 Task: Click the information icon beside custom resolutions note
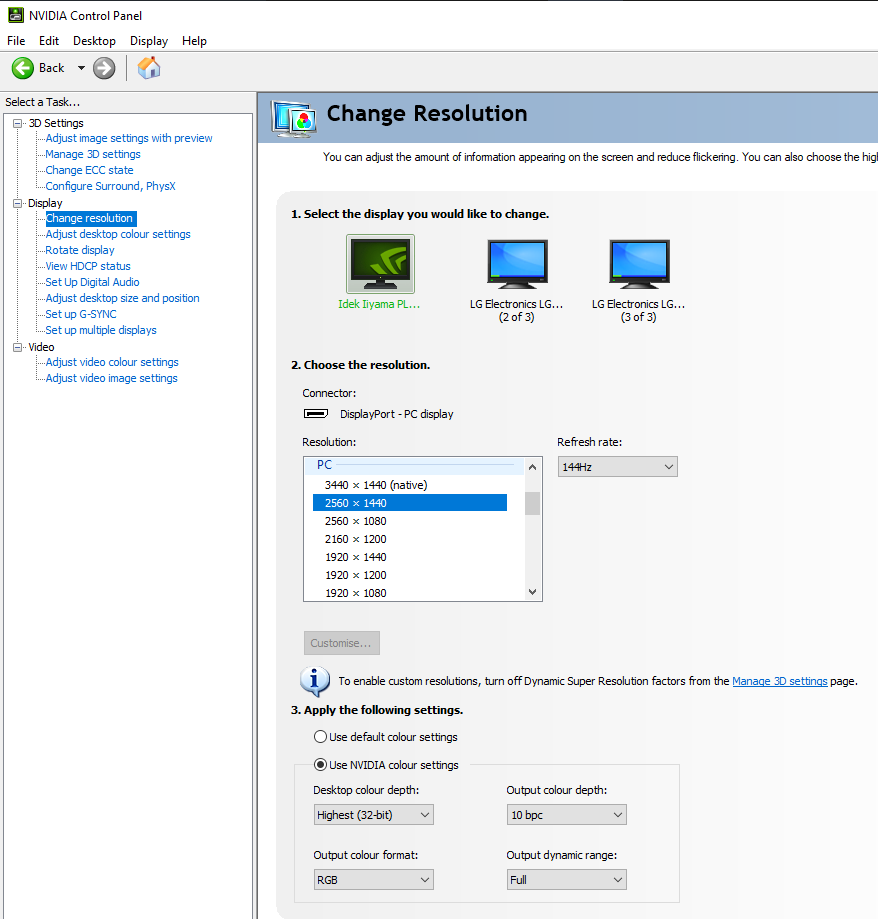click(x=315, y=681)
